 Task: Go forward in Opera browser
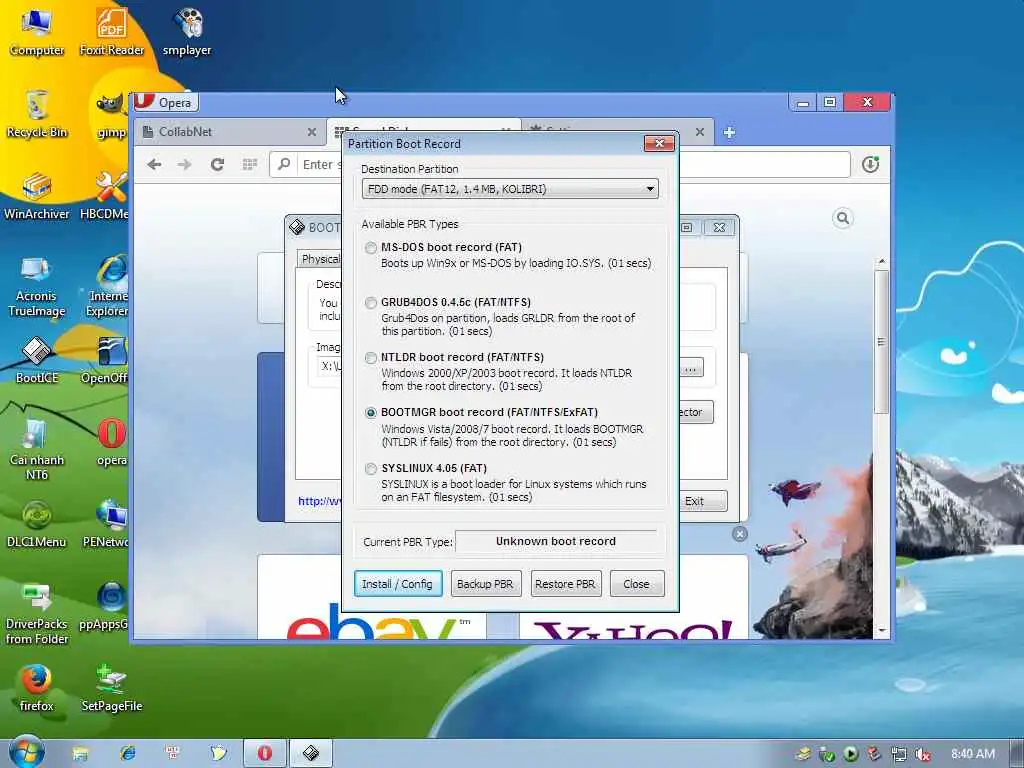185,165
